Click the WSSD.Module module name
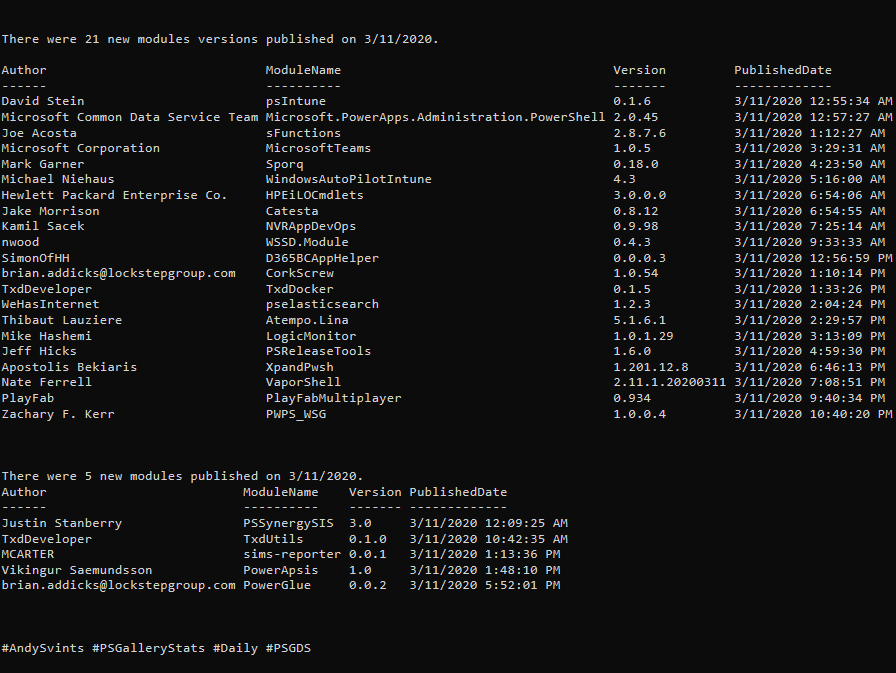Viewport: 896px width, 673px height. pyautogui.click(x=307, y=242)
